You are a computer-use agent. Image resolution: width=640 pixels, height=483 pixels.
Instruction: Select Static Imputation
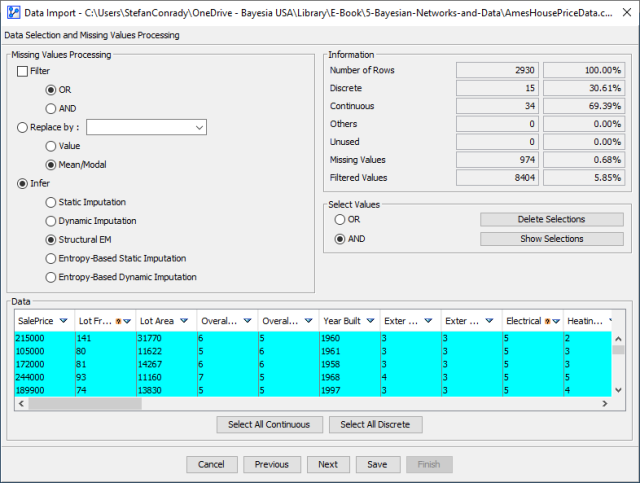51,203
